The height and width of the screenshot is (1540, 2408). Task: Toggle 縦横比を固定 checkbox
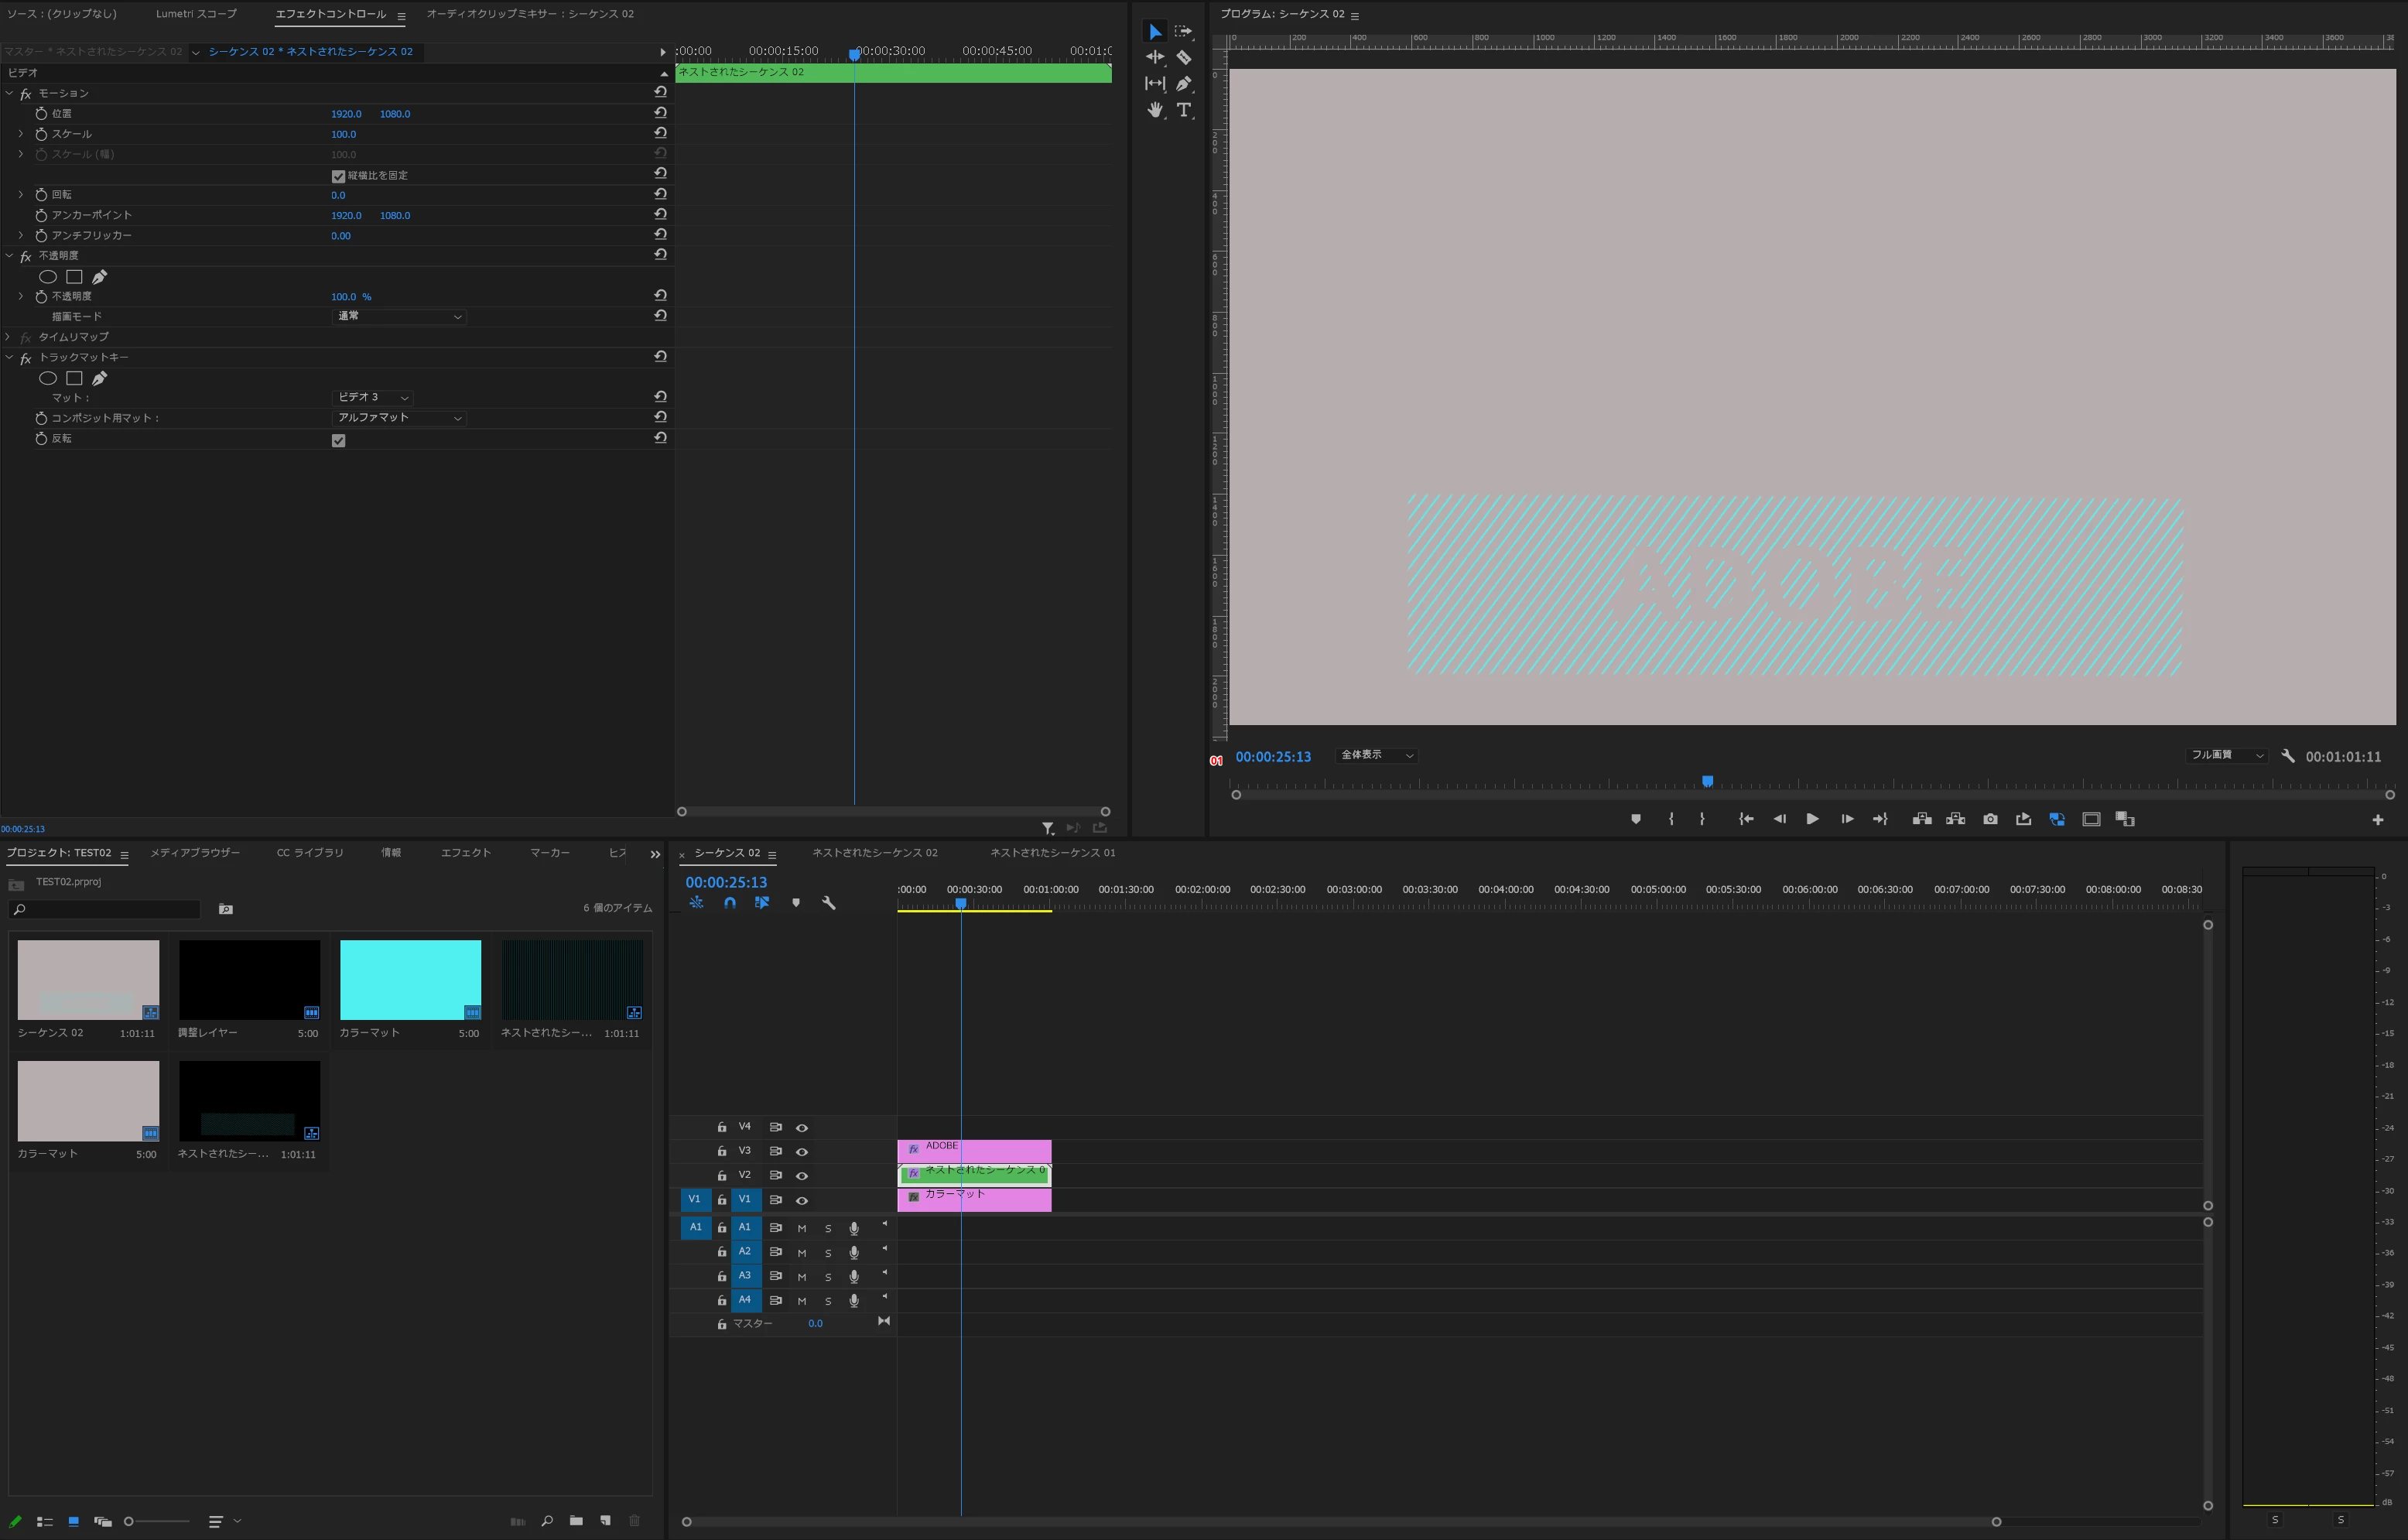338,176
